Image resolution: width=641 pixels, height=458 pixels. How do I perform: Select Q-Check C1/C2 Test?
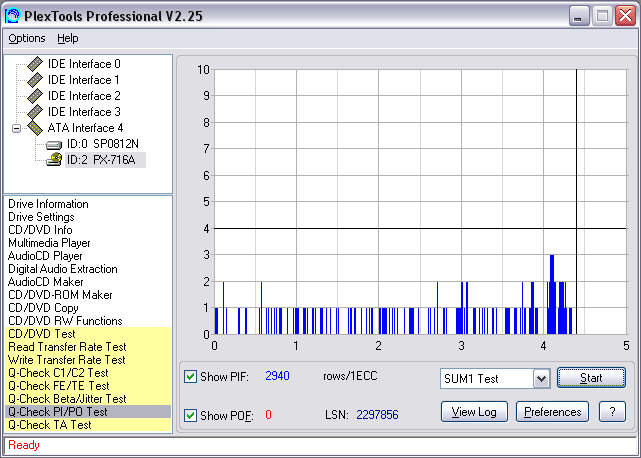[x=88, y=373]
